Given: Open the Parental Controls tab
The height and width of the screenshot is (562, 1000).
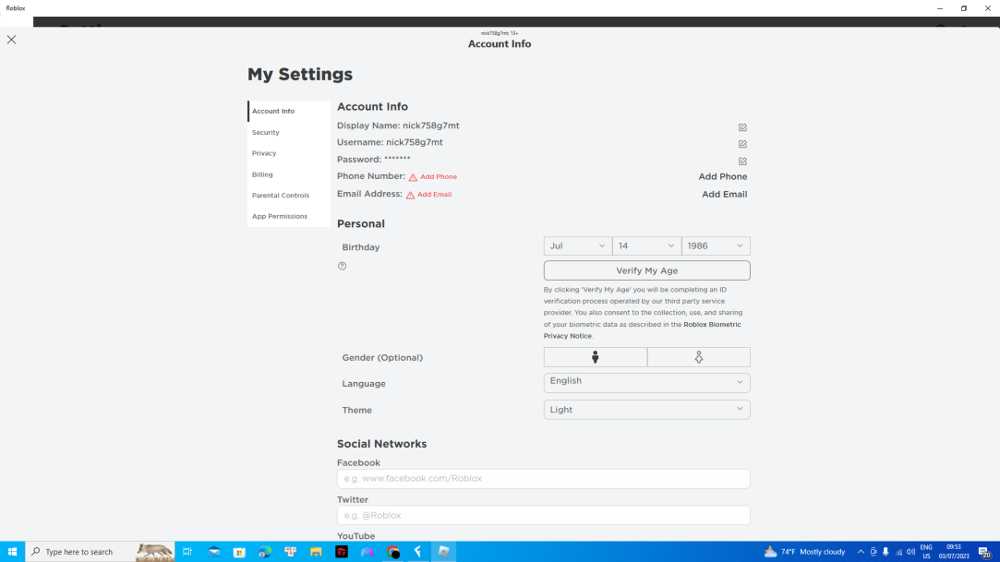Looking at the screenshot, I should point(288,195).
